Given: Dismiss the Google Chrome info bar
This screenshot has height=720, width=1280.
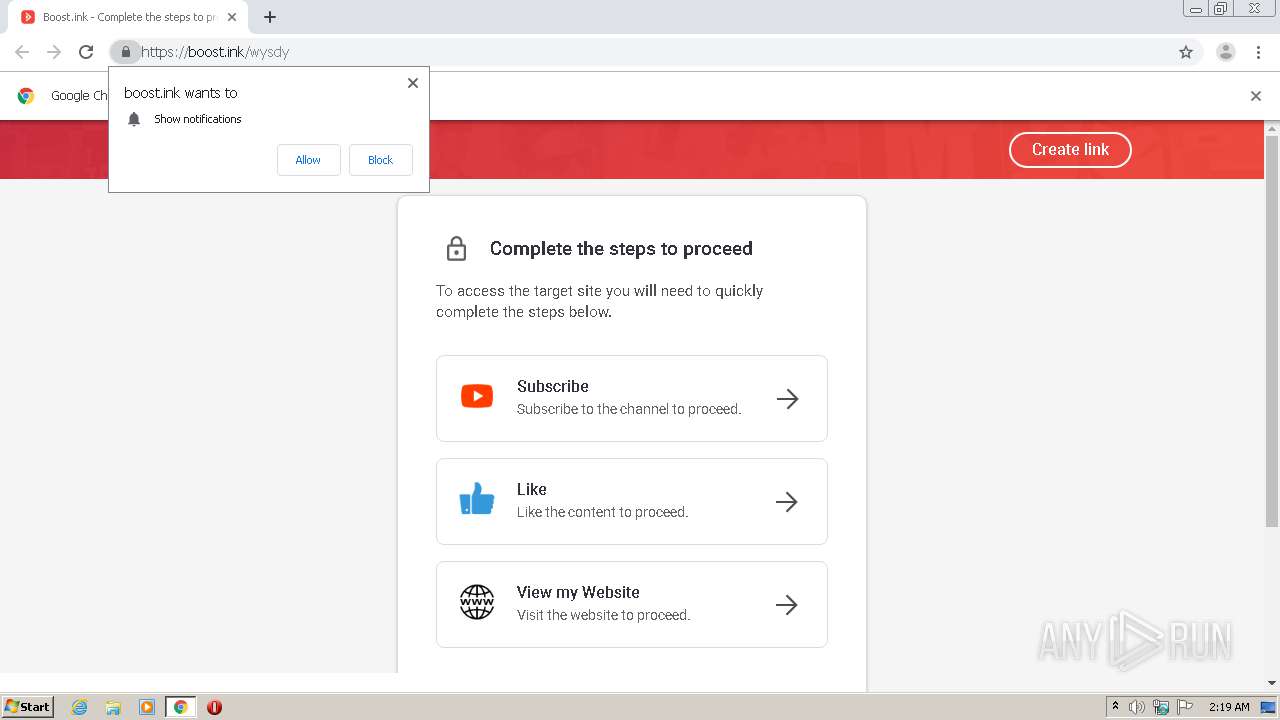Looking at the screenshot, I should pos(1256,96).
